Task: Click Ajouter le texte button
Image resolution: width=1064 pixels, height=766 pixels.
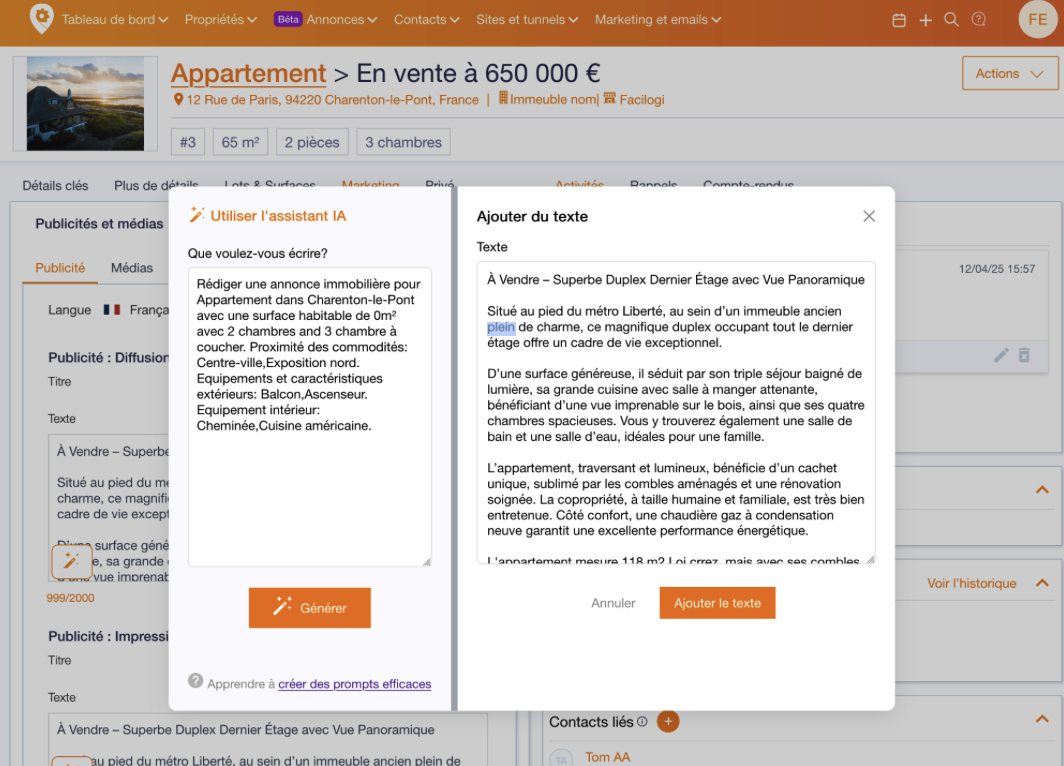Action: click(x=717, y=603)
